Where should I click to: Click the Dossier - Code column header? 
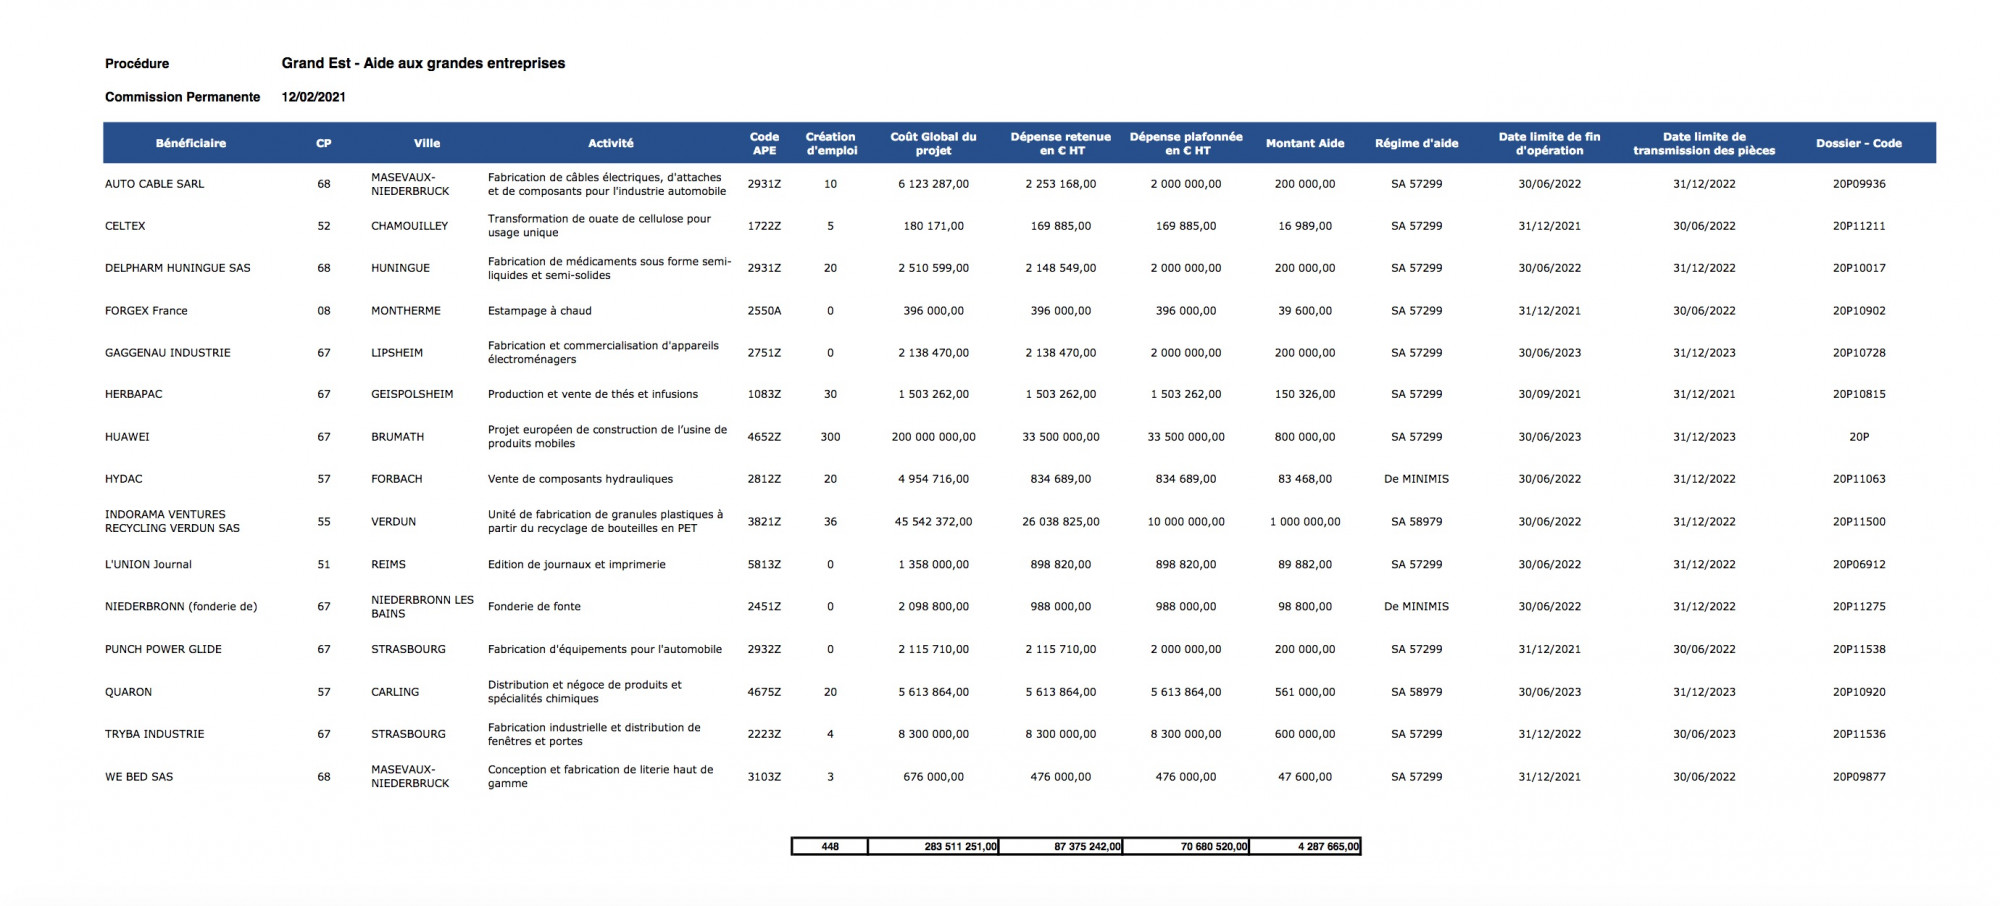coord(1858,143)
